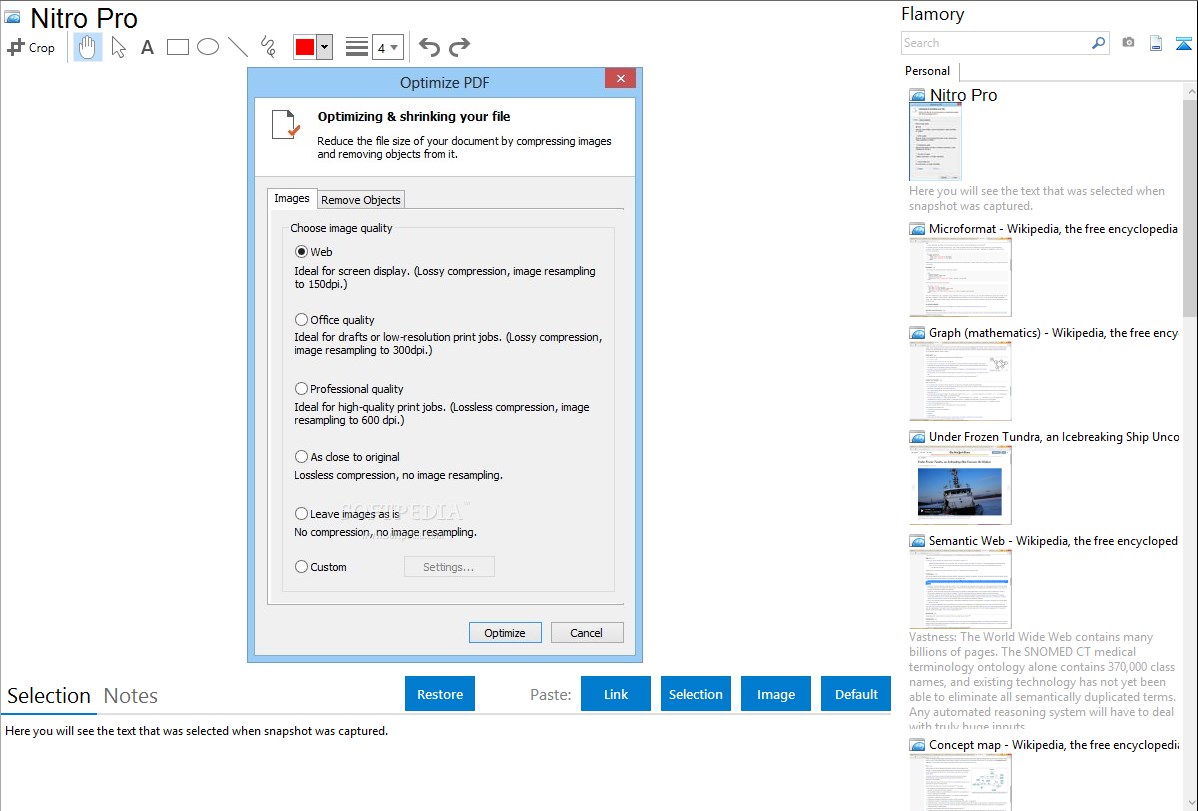Click the Concept map snapshot title
Image resolution: width=1198 pixels, height=811 pixels.
pos(1054,744)
